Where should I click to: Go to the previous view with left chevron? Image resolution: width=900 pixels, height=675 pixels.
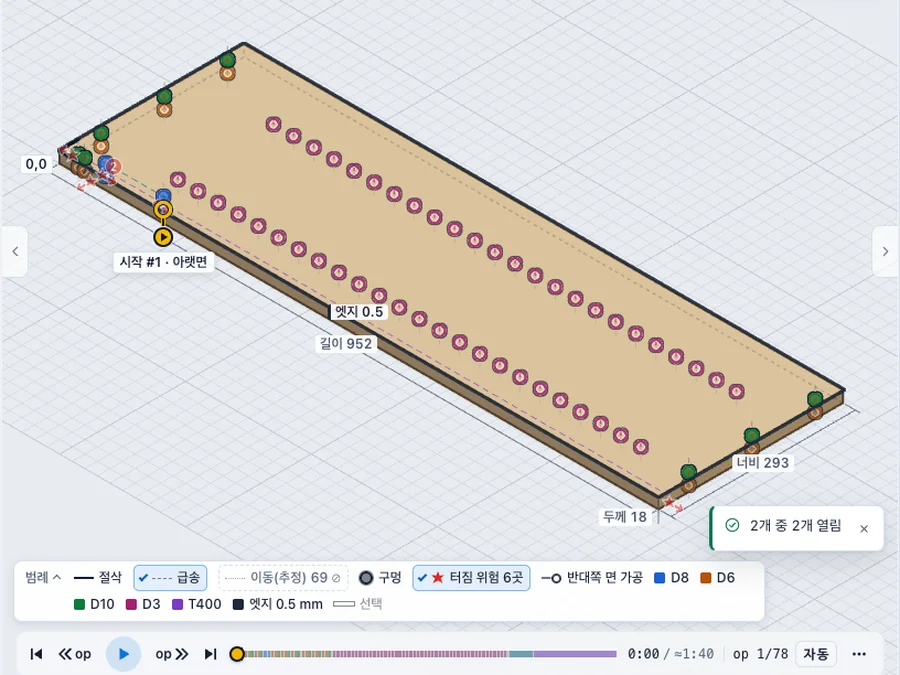click(15, 251)
